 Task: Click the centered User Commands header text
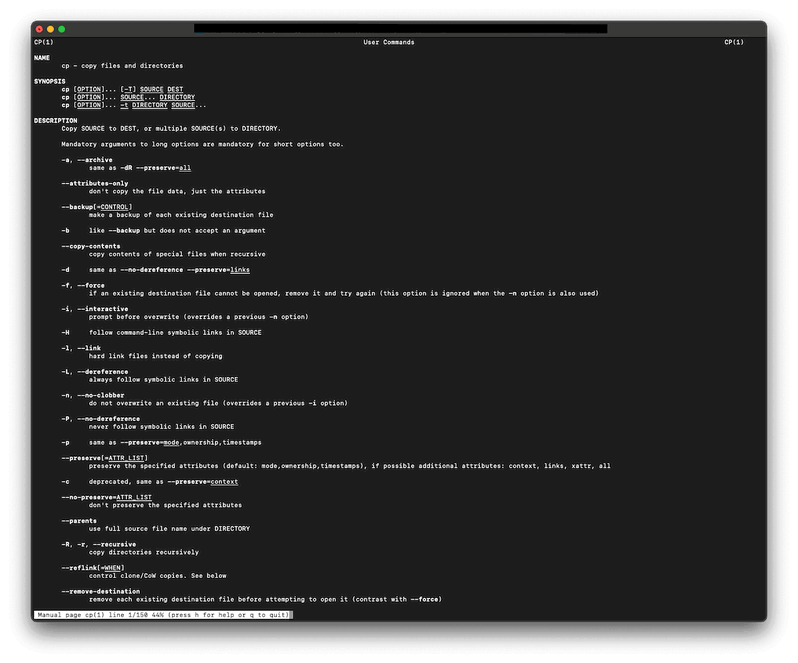(x=389, y=42)
